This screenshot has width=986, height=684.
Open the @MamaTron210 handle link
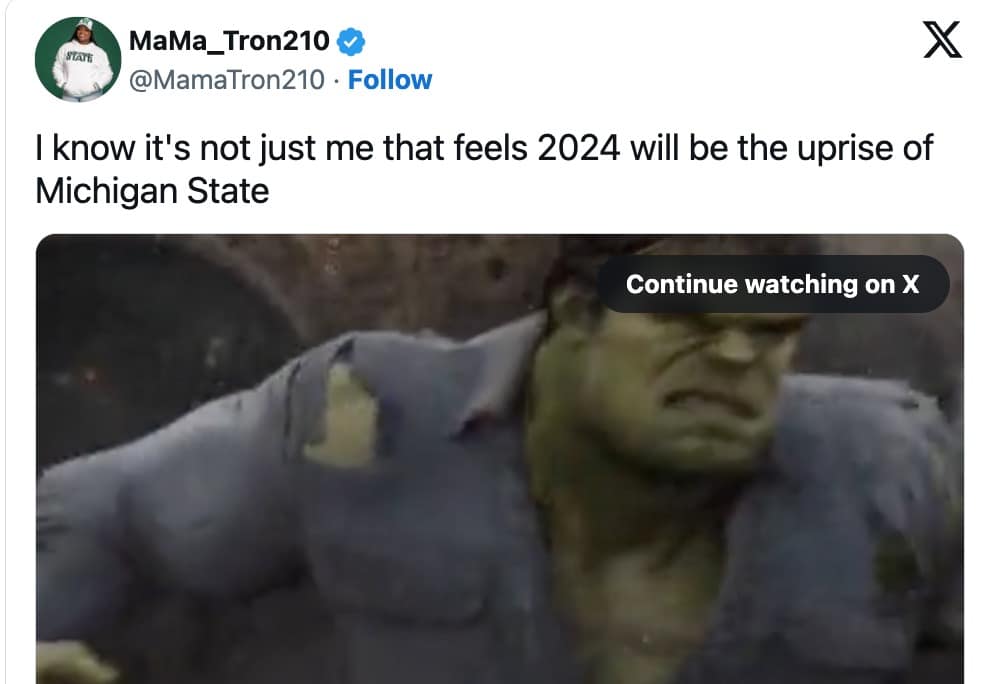click(227, 80)
